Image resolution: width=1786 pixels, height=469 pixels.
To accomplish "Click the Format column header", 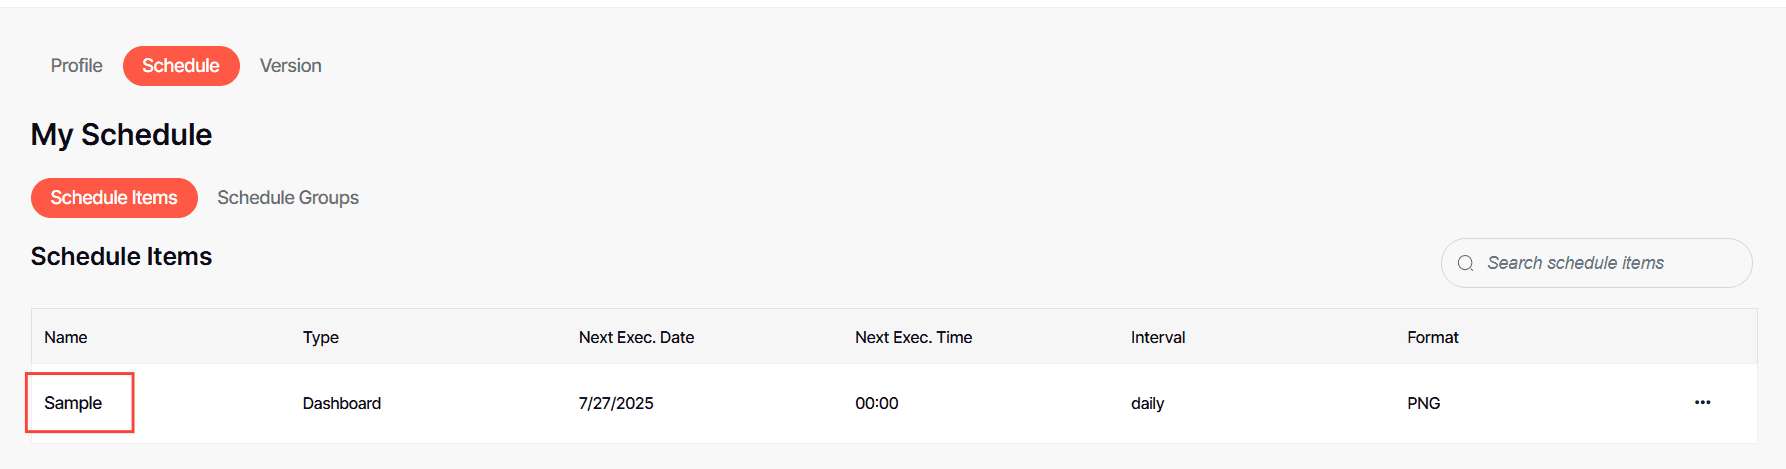I will pyautogui.click(x=1432, y=337).
